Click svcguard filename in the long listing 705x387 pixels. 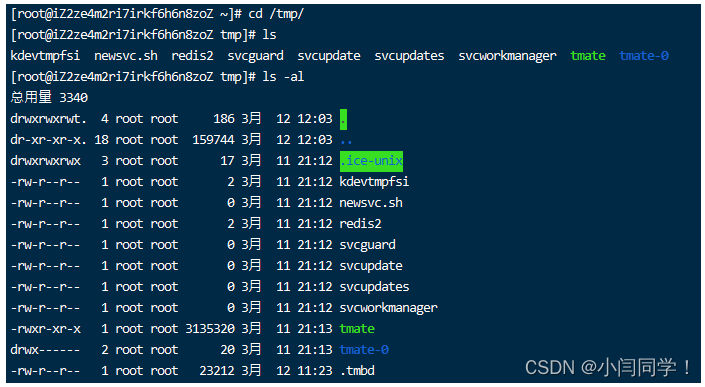point(367,245)
